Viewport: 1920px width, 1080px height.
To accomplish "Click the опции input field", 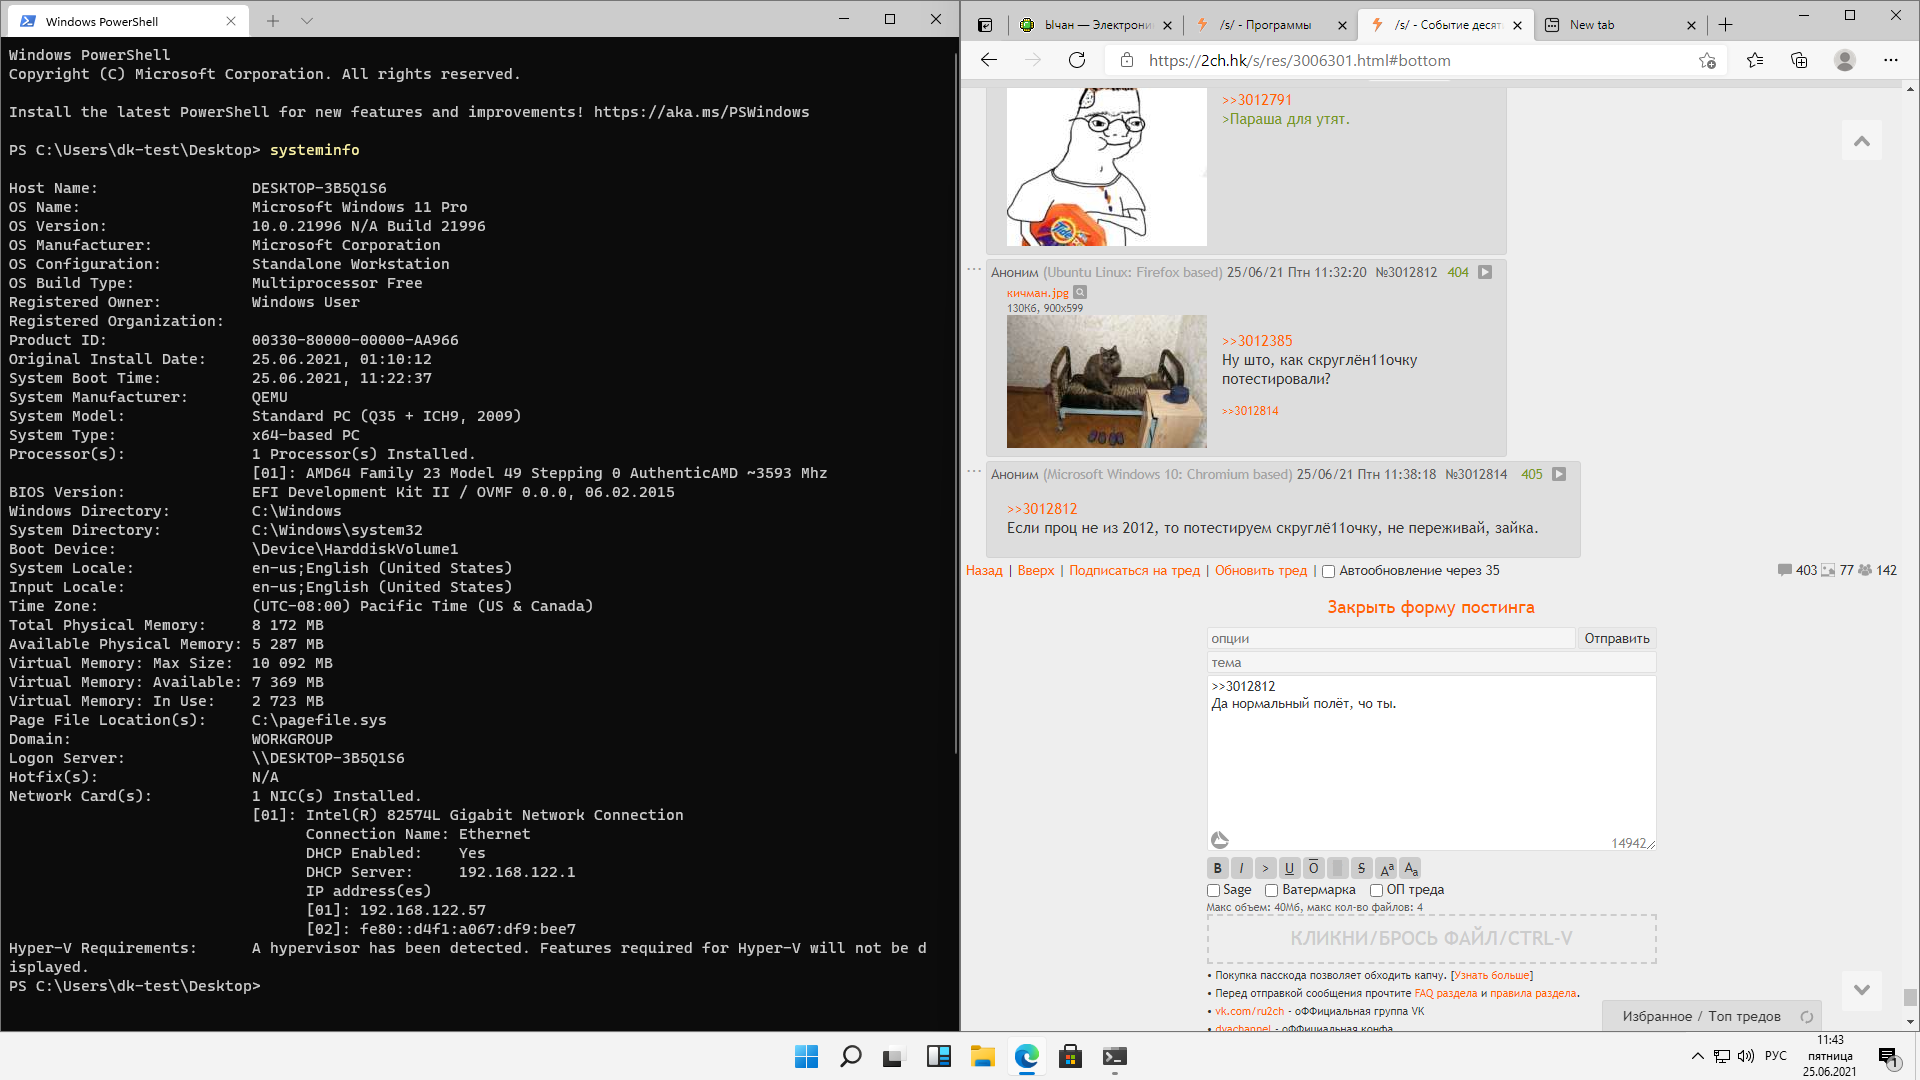I will [1391, 638].
